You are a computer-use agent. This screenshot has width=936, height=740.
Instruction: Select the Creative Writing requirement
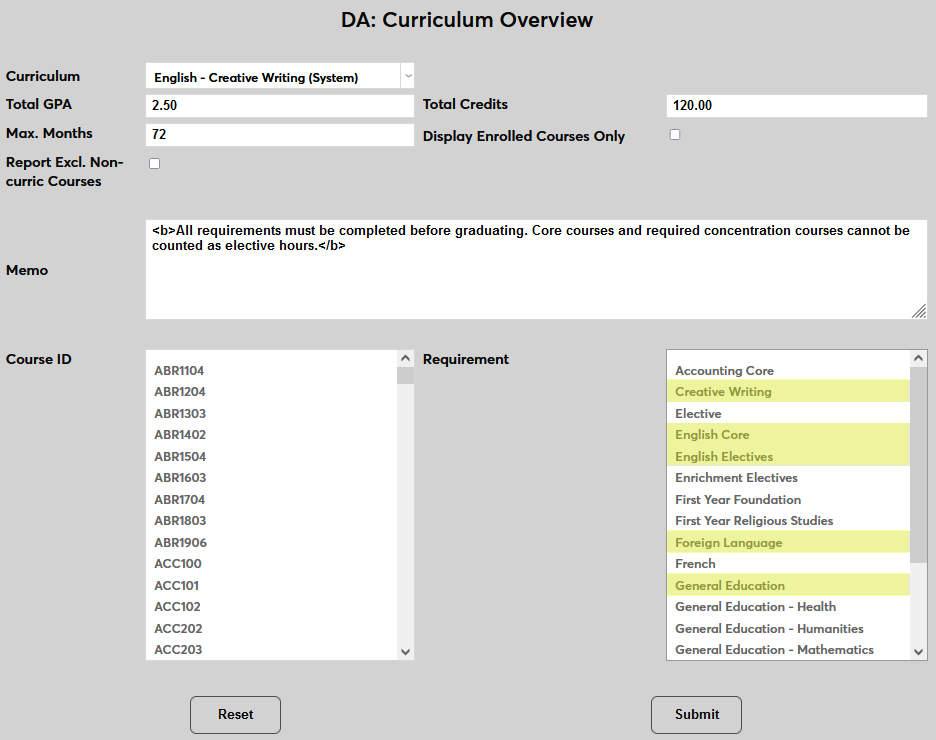click(x=723, y=392)
